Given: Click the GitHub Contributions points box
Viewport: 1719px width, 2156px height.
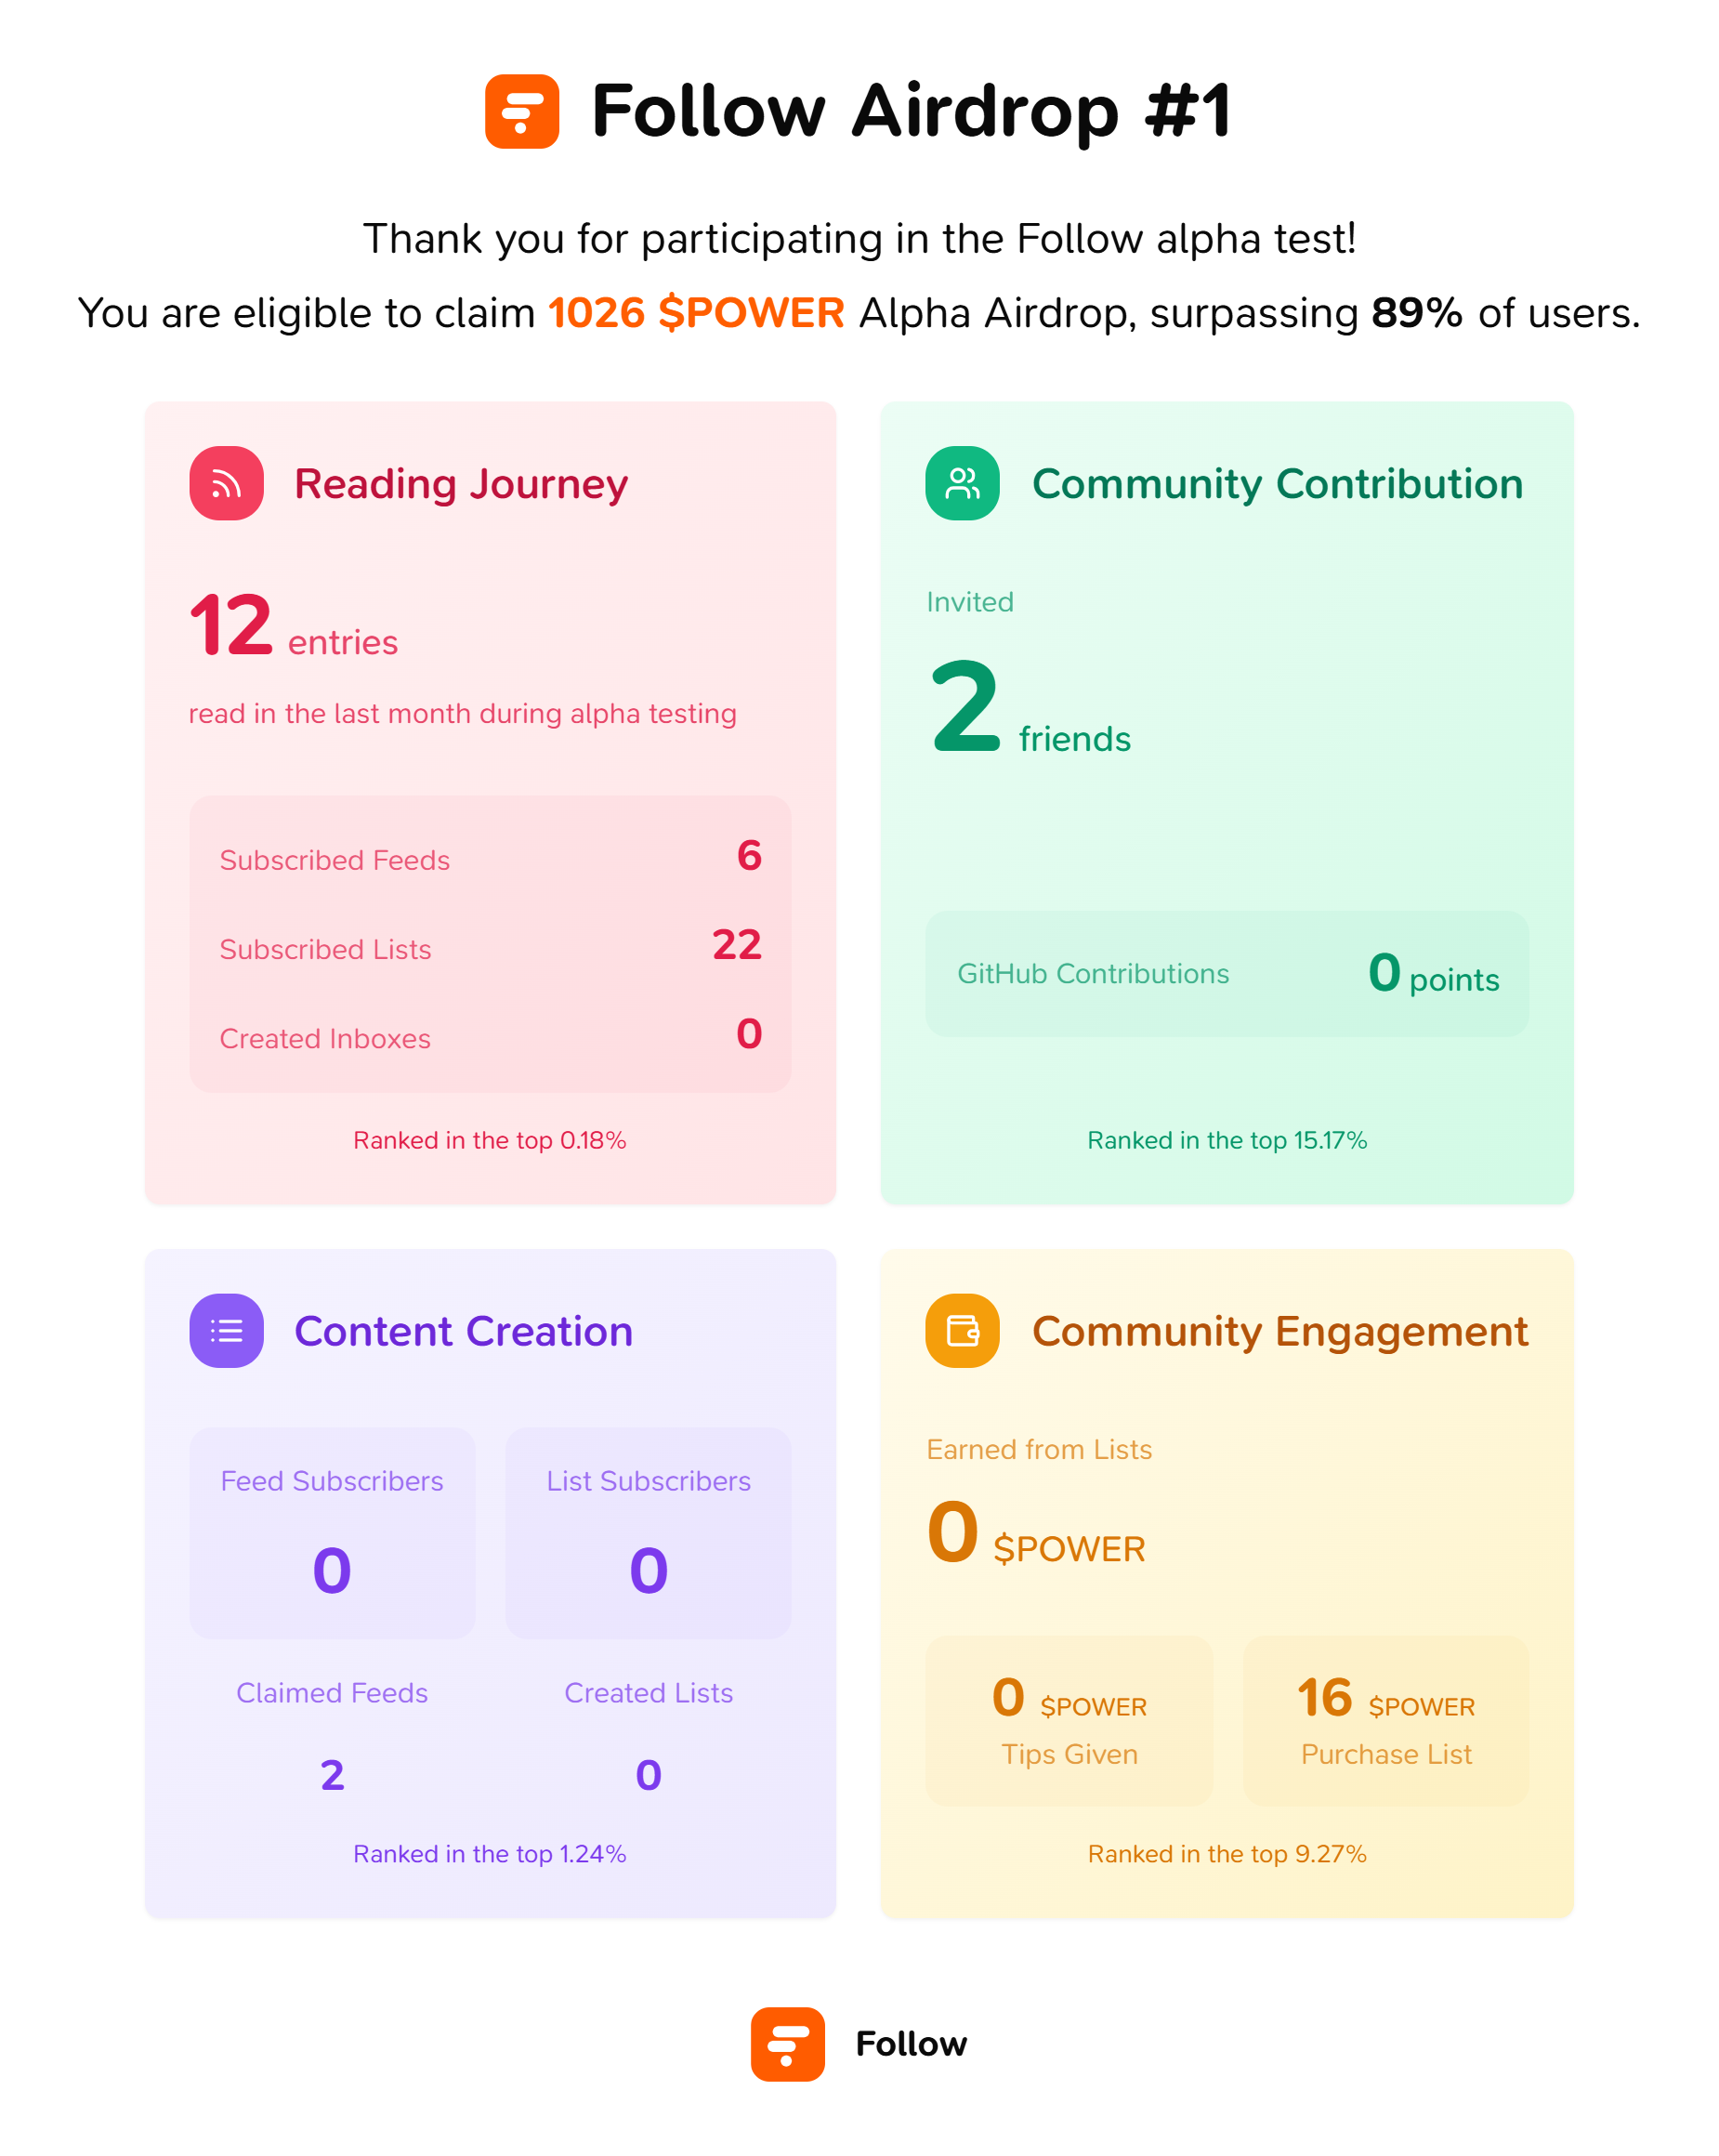Looking at the screenshot, I should click(x=1227, y=973).
